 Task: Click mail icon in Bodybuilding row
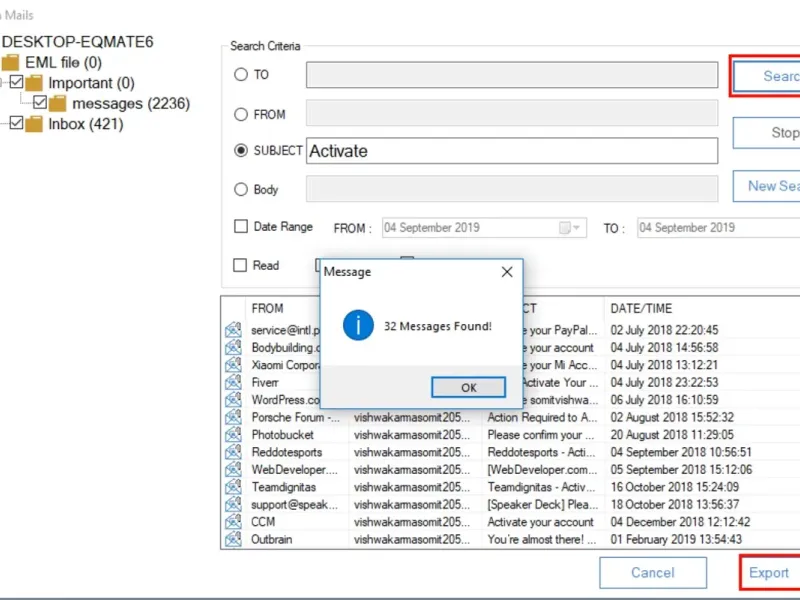tap(233, 347)
